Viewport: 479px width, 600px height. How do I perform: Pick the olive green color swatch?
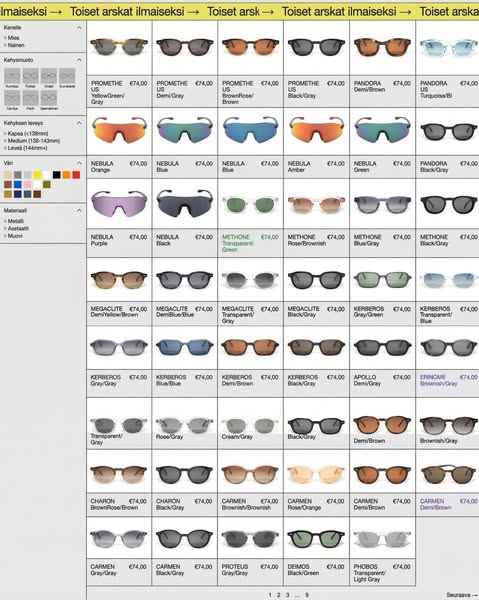(47, 184)
